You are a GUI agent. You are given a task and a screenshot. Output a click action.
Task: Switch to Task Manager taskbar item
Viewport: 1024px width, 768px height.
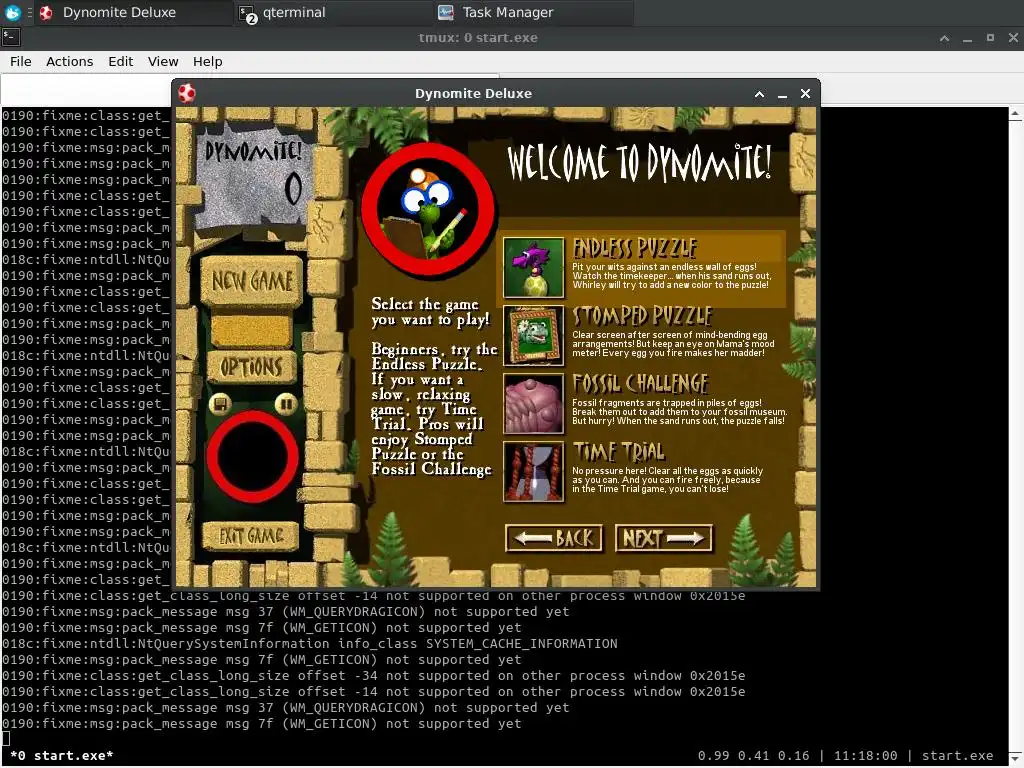point(532,12)
